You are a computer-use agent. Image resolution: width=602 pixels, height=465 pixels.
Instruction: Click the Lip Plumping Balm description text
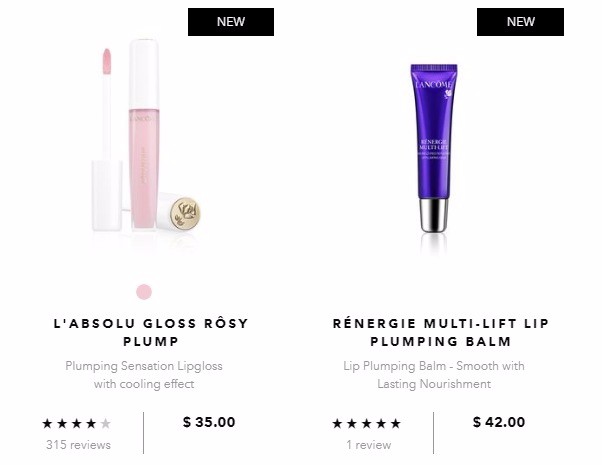(x=434, y=375)
